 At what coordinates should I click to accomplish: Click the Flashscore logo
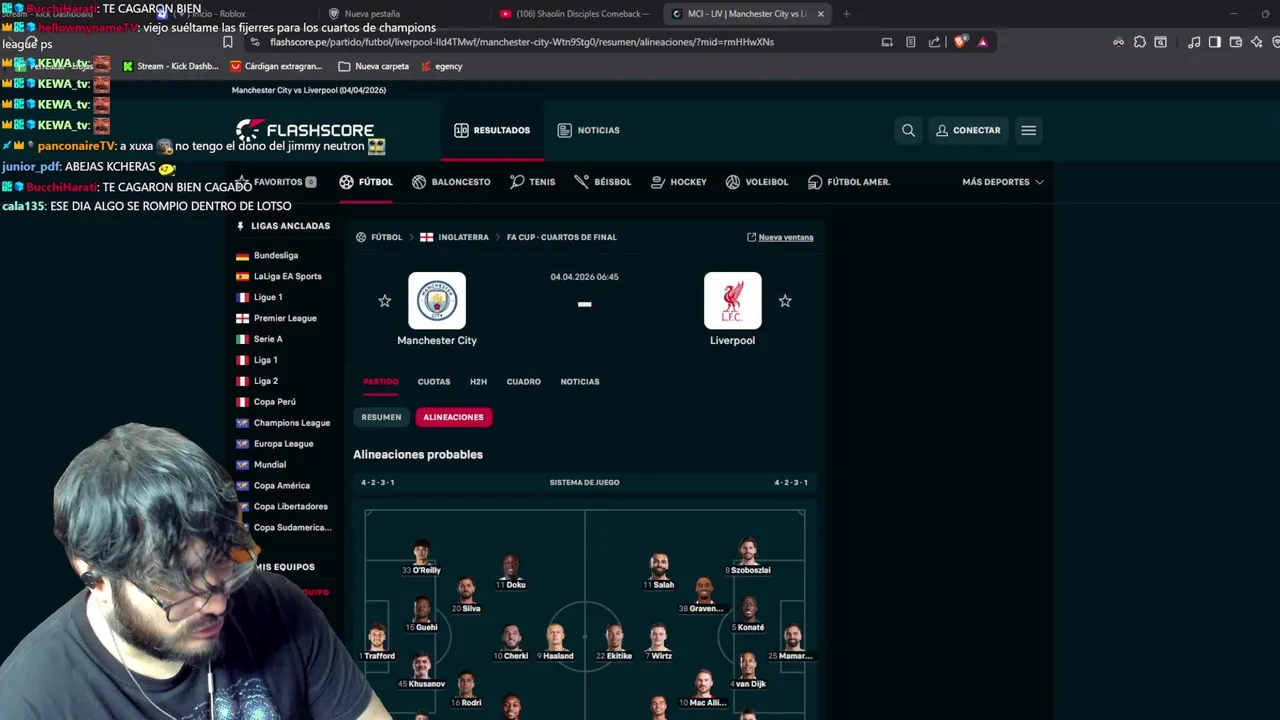[305, 130]
